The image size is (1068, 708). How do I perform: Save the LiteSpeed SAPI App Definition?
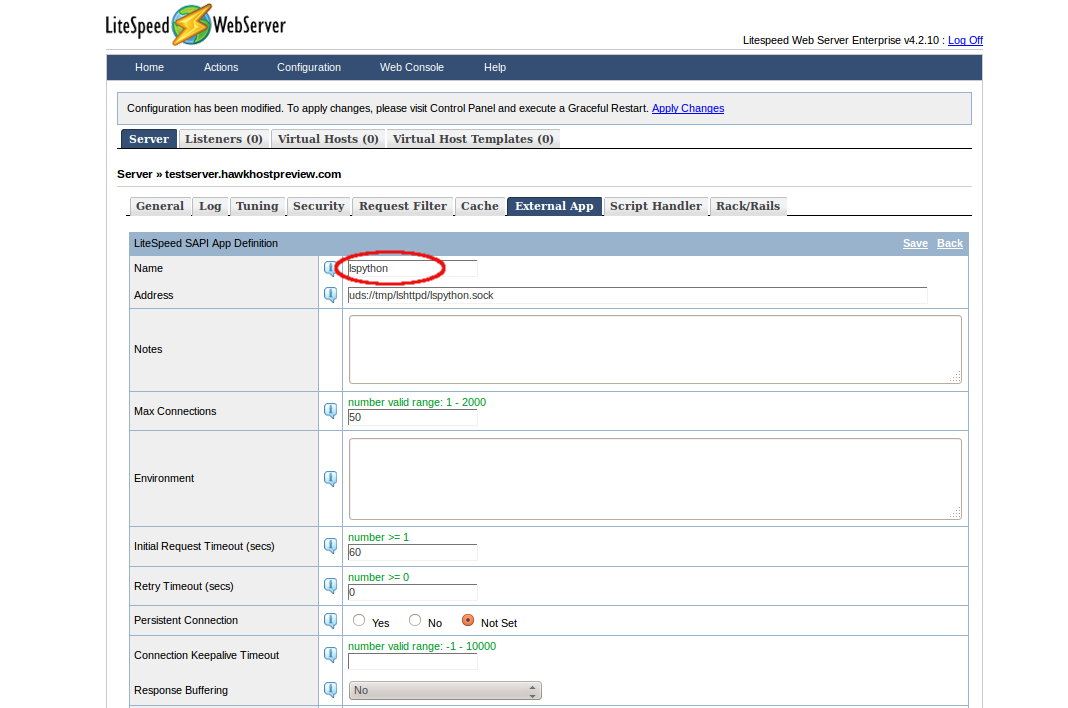click(915, 243)
